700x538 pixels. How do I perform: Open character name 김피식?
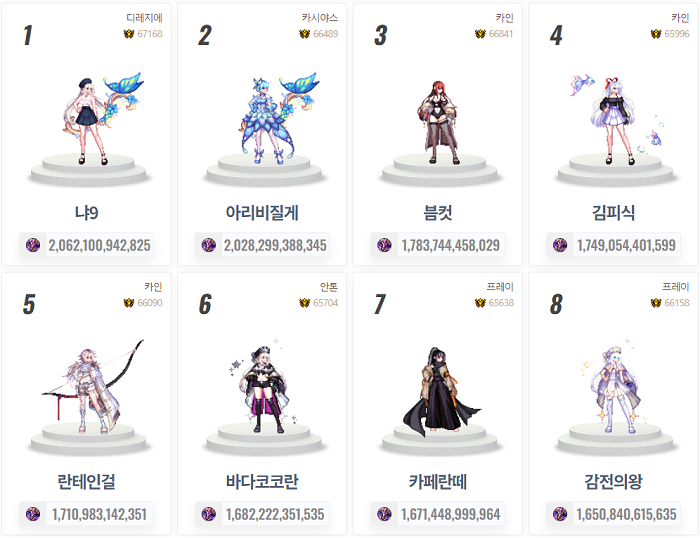tap(613, 212)
